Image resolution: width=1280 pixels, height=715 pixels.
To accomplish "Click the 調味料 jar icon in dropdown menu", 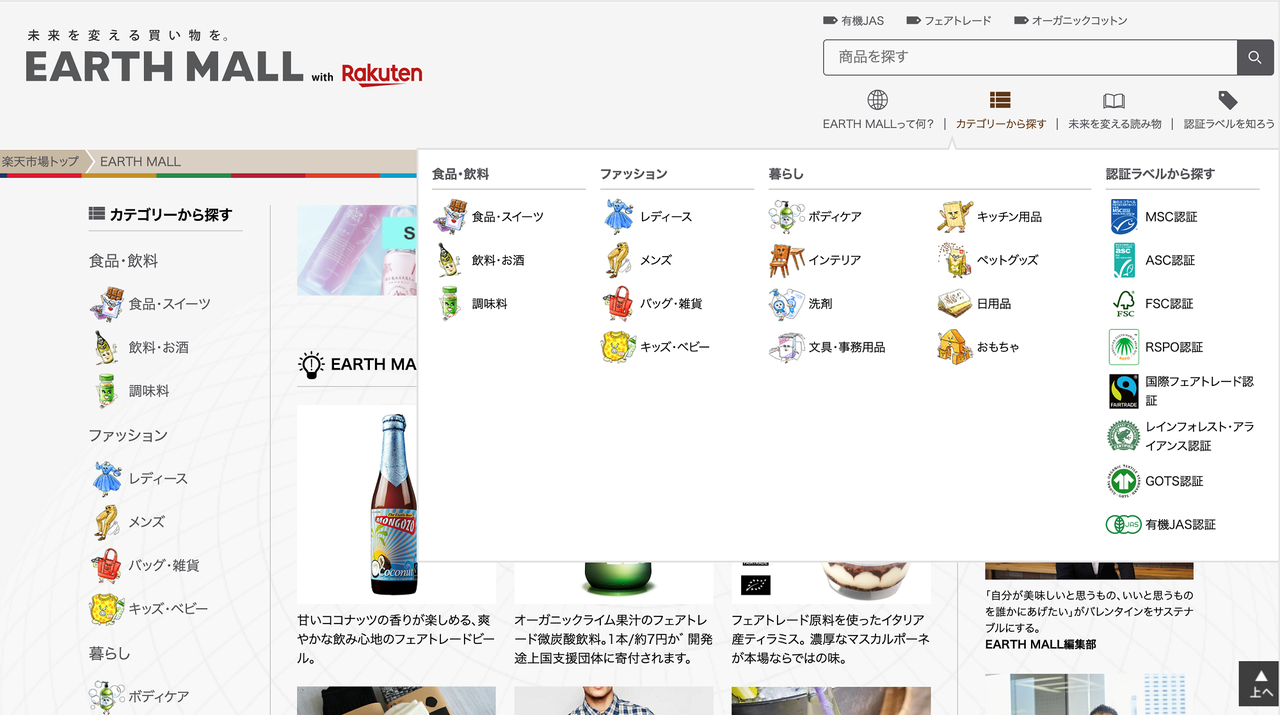I will (449, 303).
